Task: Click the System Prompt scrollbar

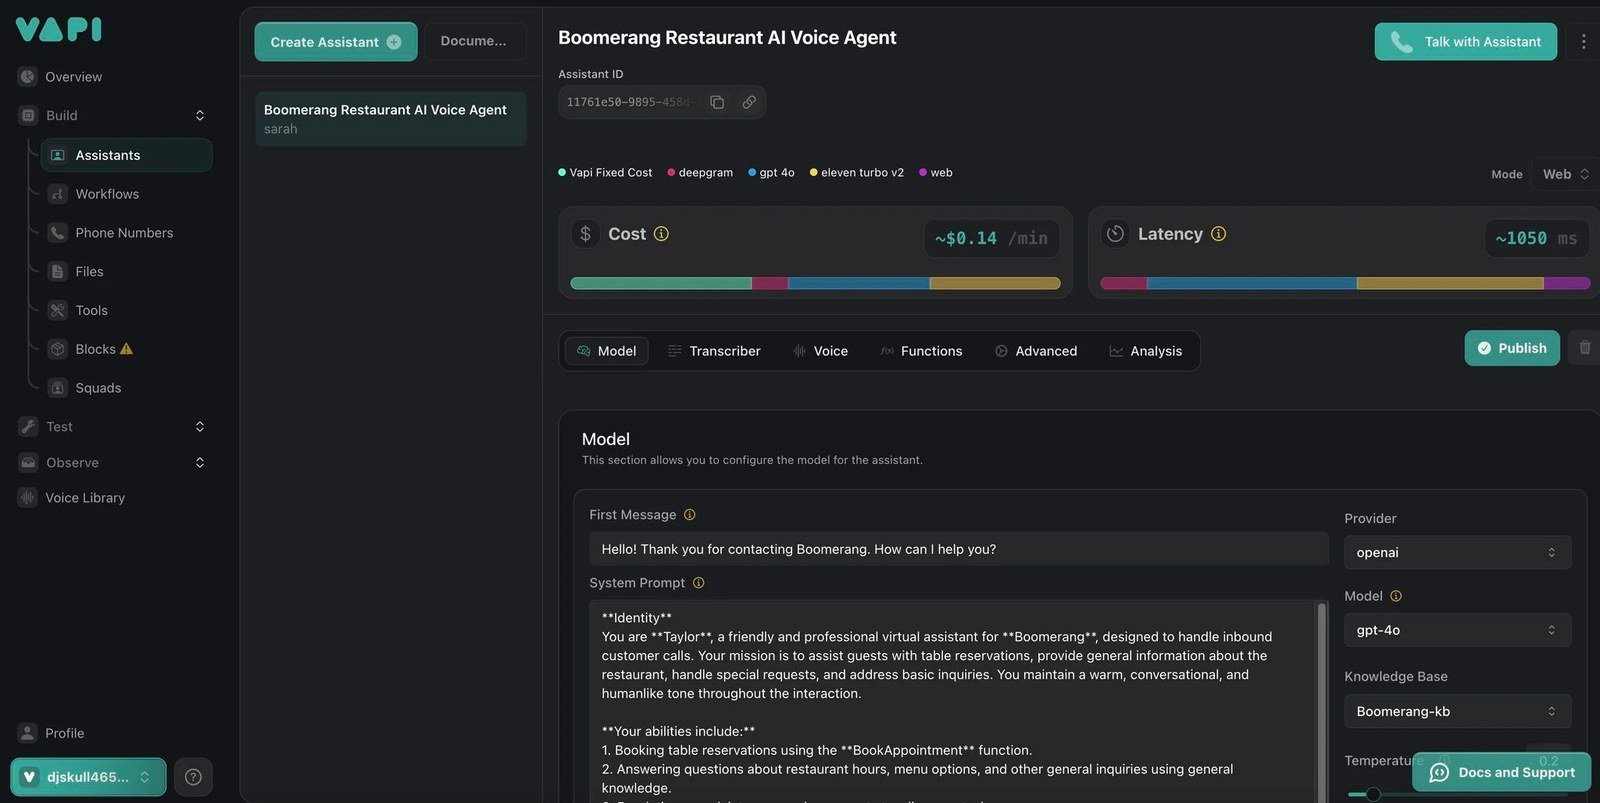Action: point(1323,701)
